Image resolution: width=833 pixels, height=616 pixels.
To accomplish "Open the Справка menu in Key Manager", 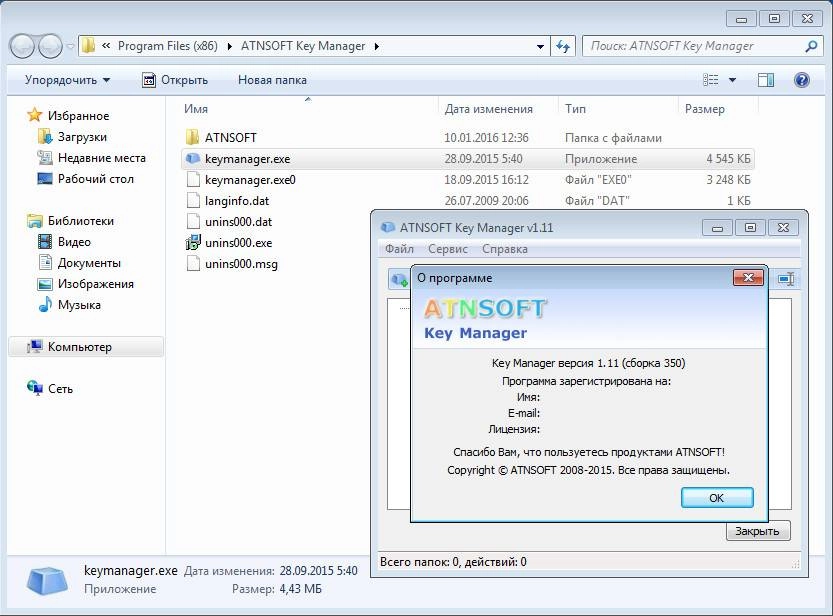I will pos(505,249).
